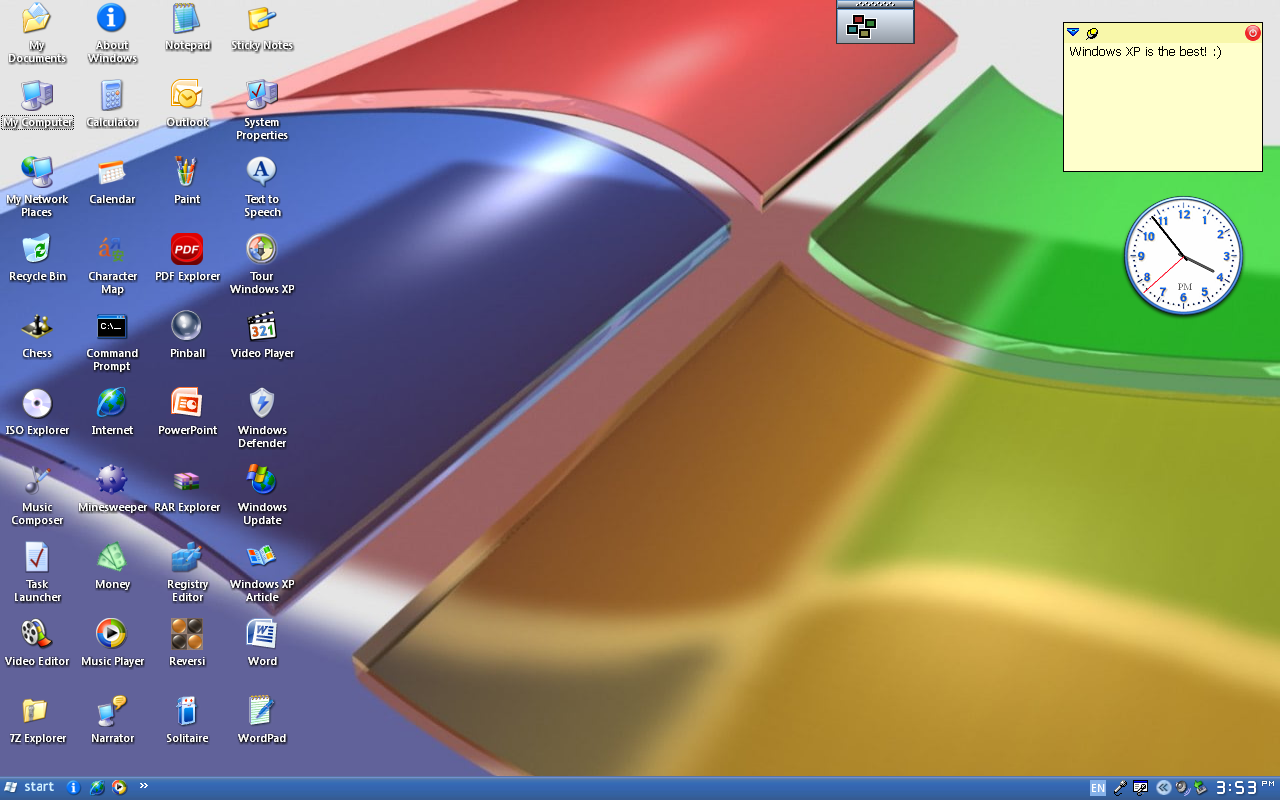The width and height of the screenshot is (1280, 800).
Task: Open the sticky note dropdown arrow menu
Action: click(1073, 33)
